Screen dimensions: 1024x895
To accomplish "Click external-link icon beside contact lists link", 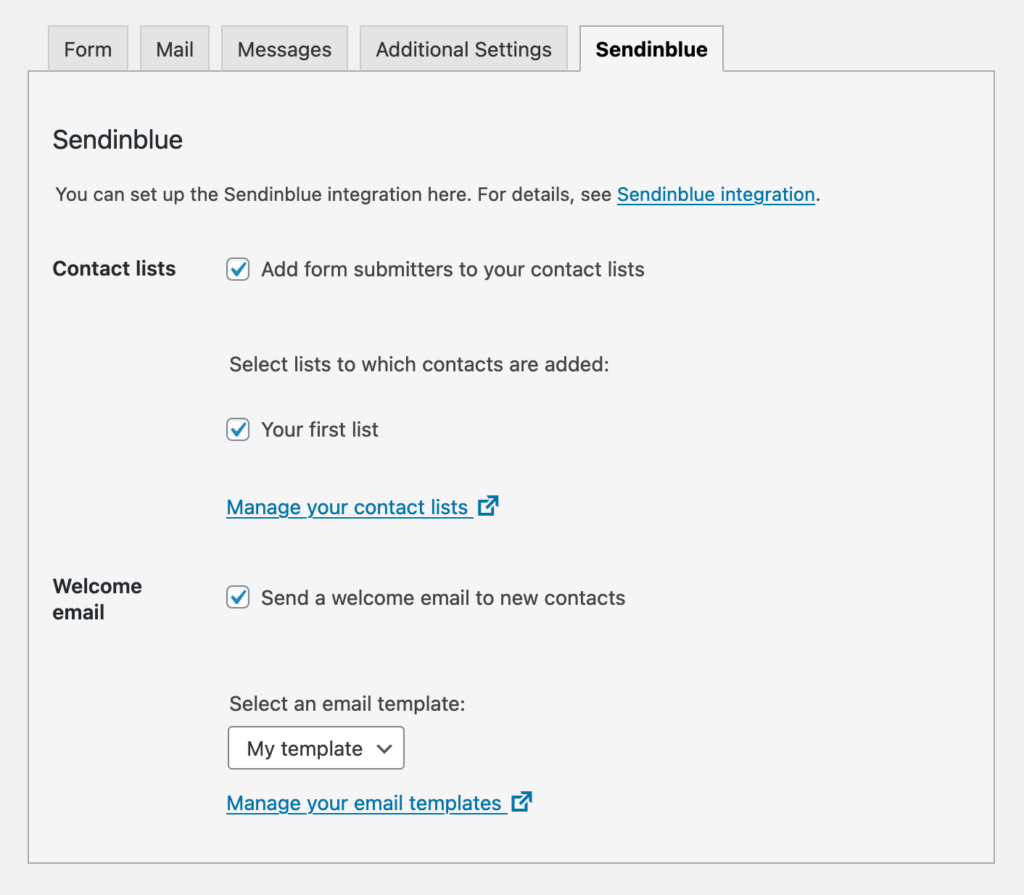I will tap(488, 506).
